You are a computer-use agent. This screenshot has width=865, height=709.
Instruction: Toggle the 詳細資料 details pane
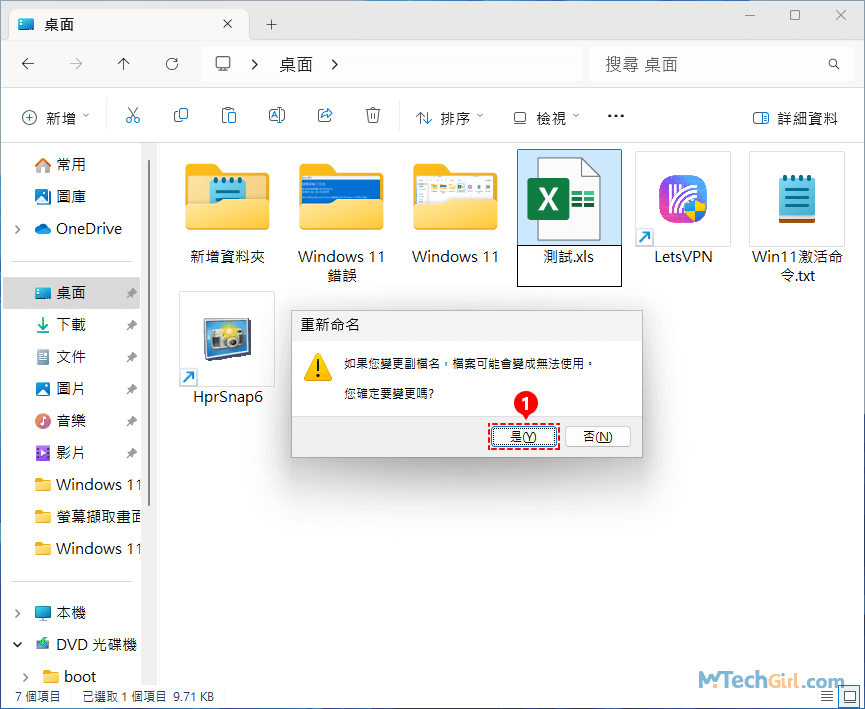coord(795,117)
